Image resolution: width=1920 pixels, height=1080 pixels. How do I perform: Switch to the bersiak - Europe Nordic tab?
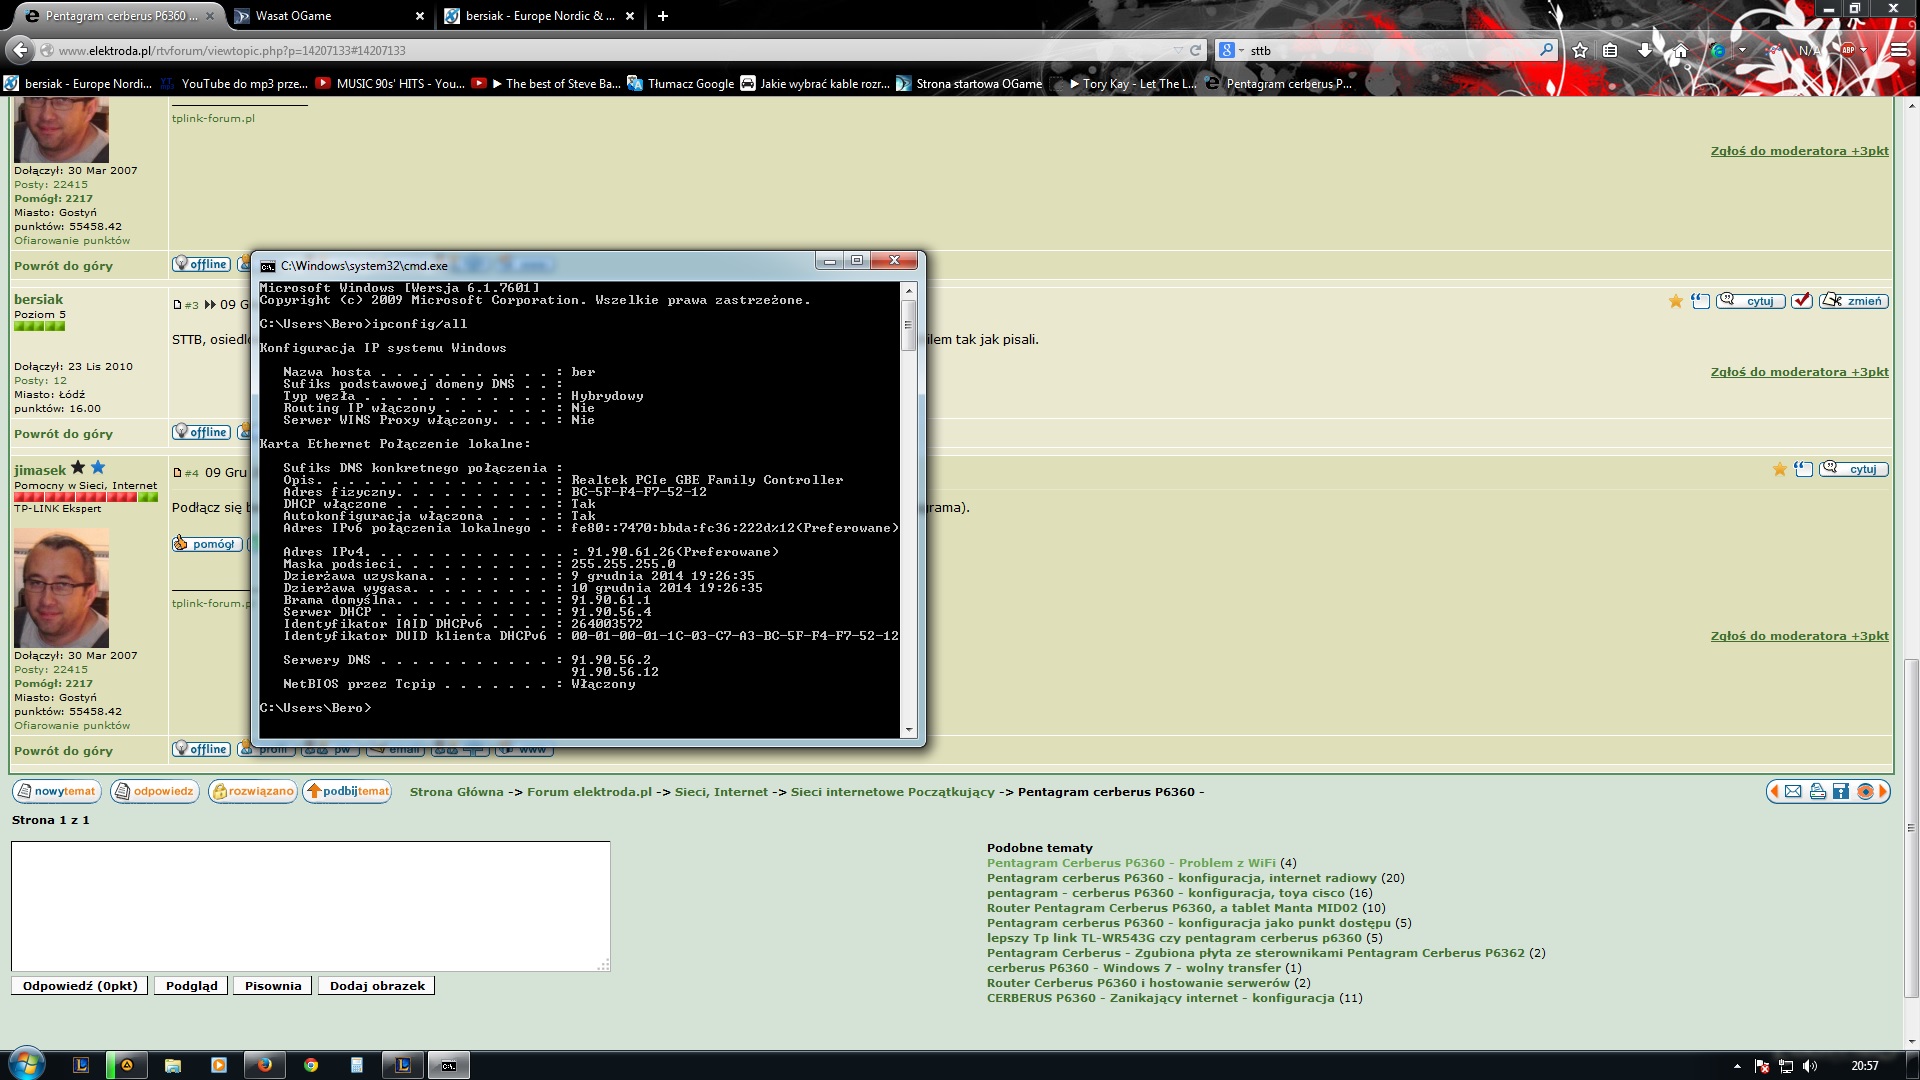540,16
